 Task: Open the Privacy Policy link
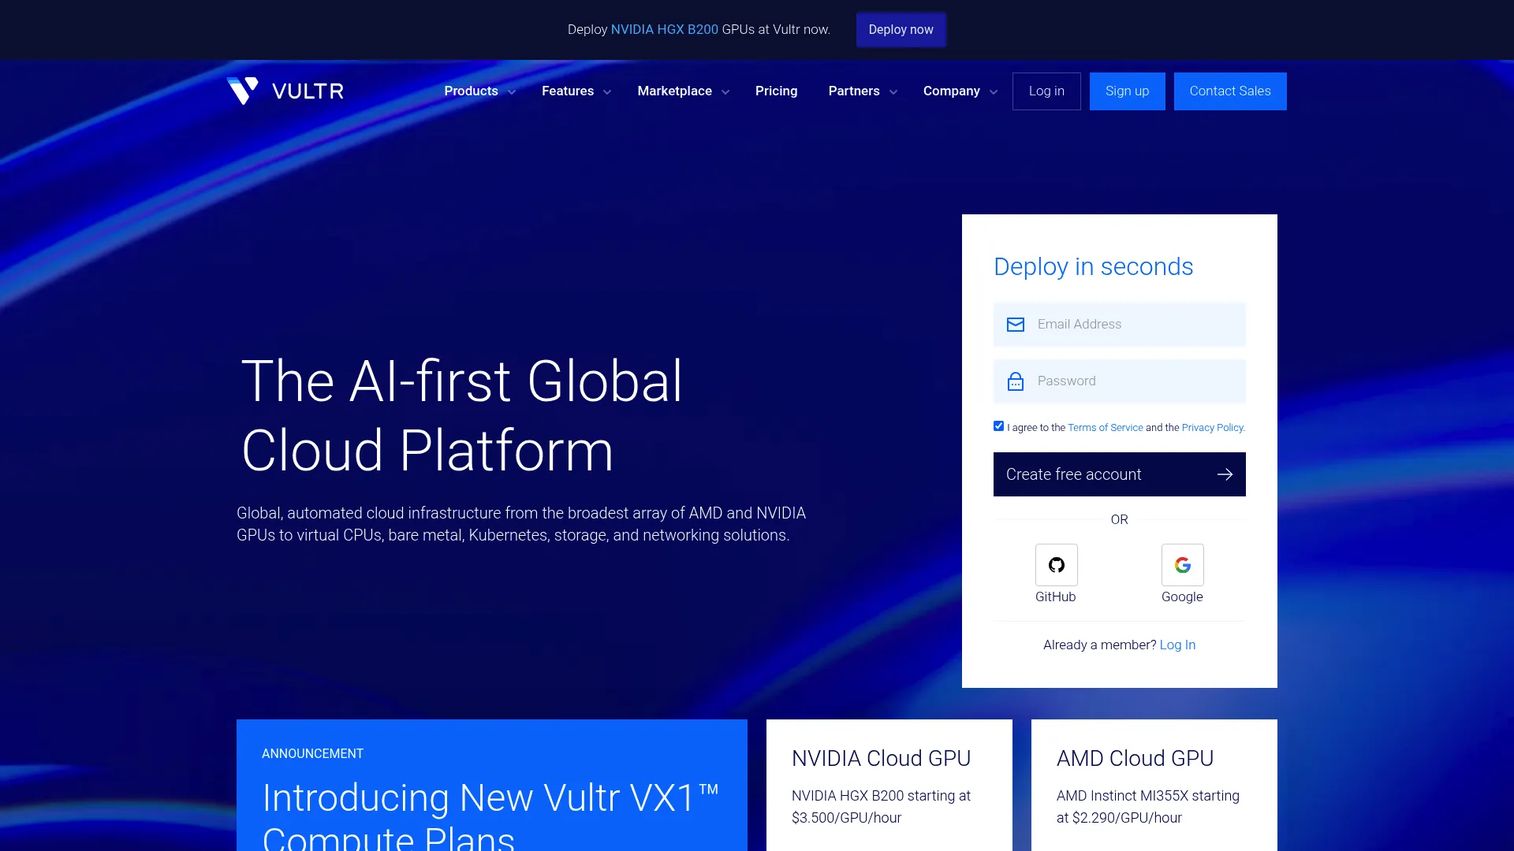pyautogui.click(x=1213, y=428)
